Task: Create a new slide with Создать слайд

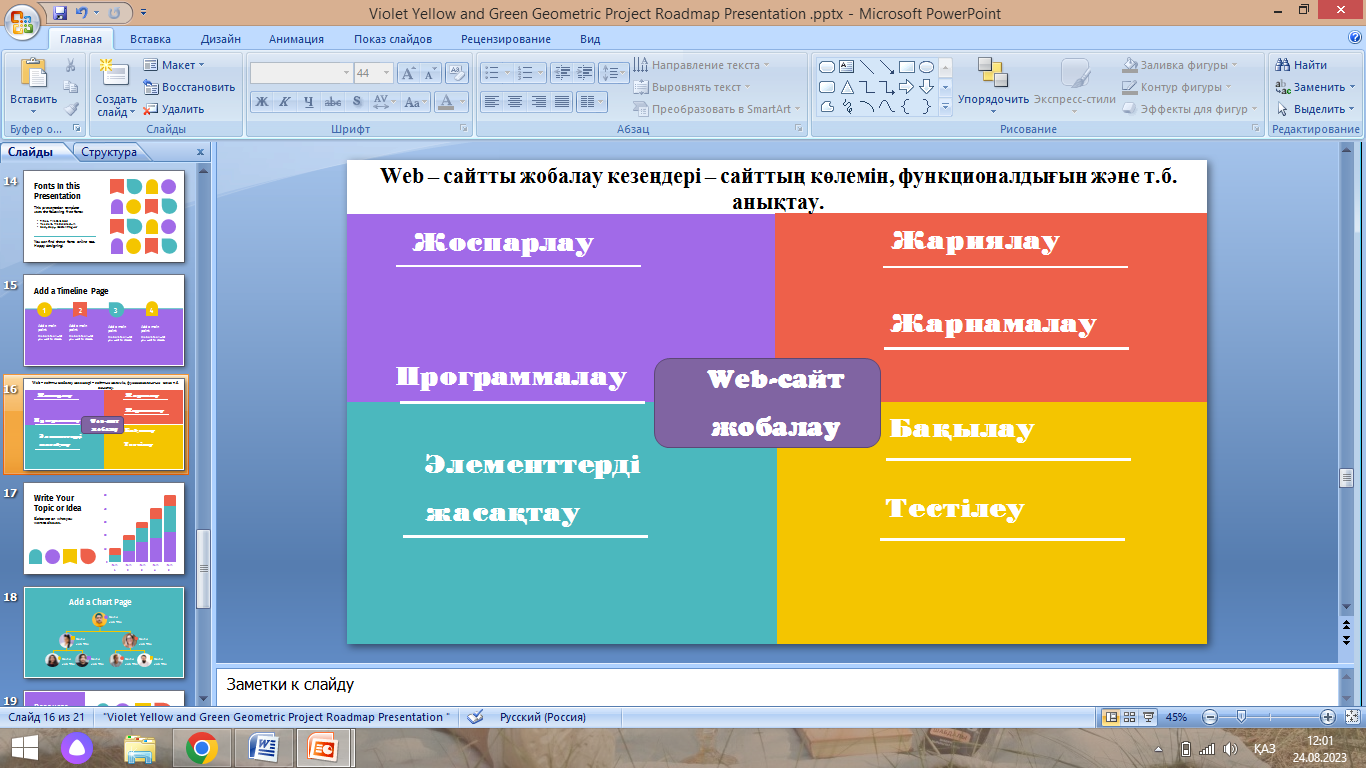Action: pyautogui.click(x=116, y=87)
